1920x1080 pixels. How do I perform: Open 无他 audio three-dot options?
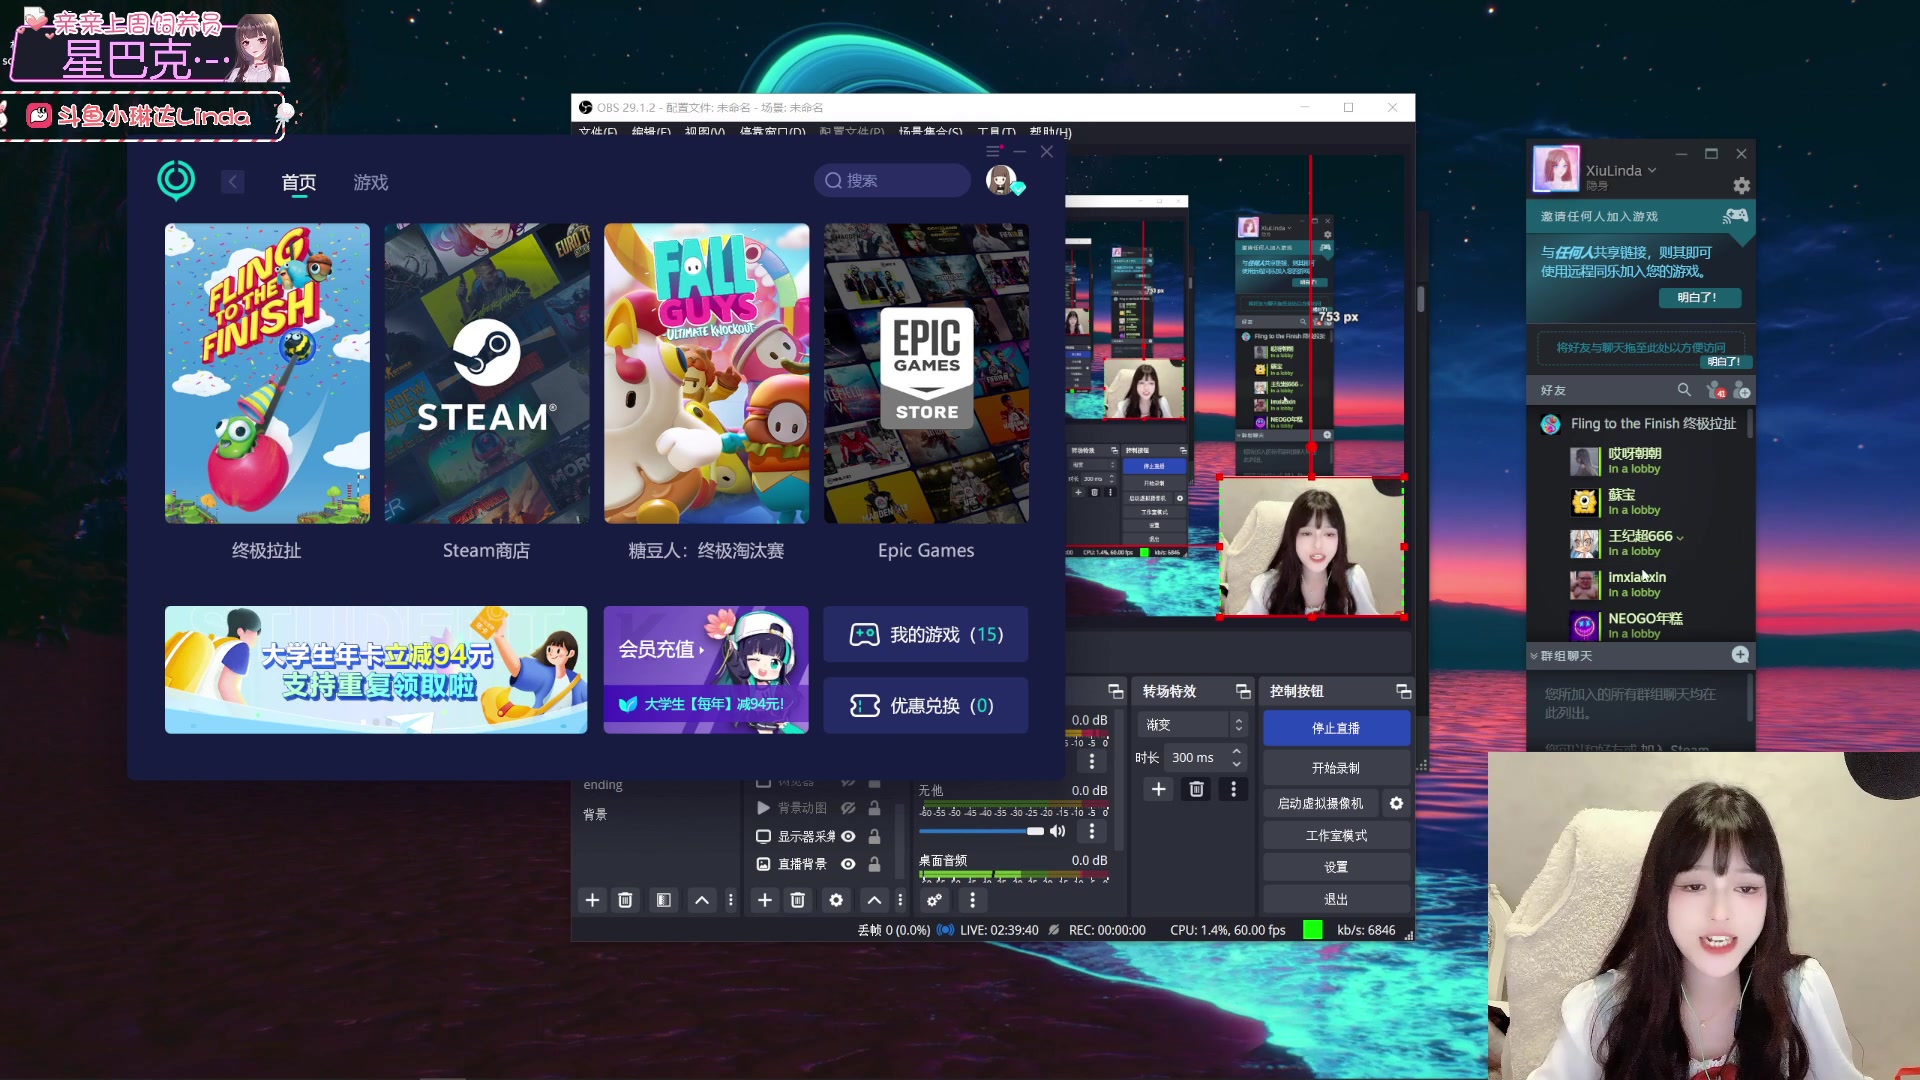pyautogui.click(x=1092, y=831)
